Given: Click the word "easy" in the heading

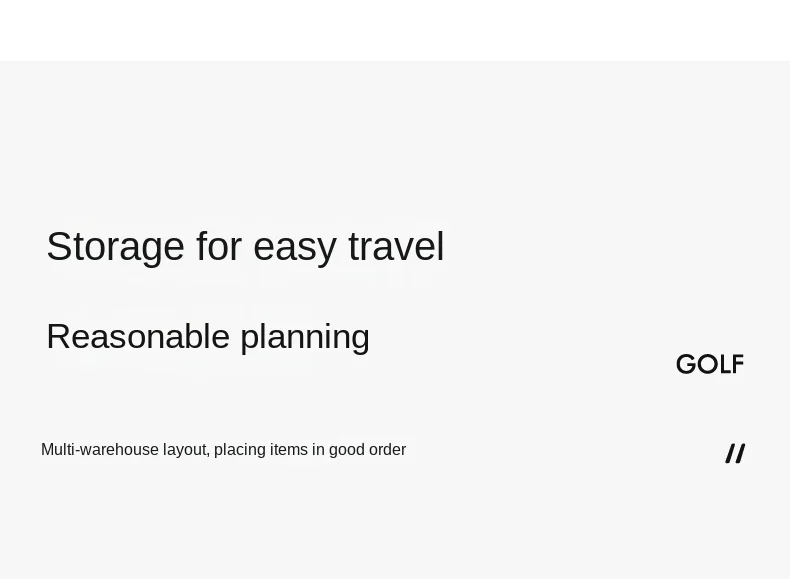Looking at the screenshot, I should pos(295,249).
